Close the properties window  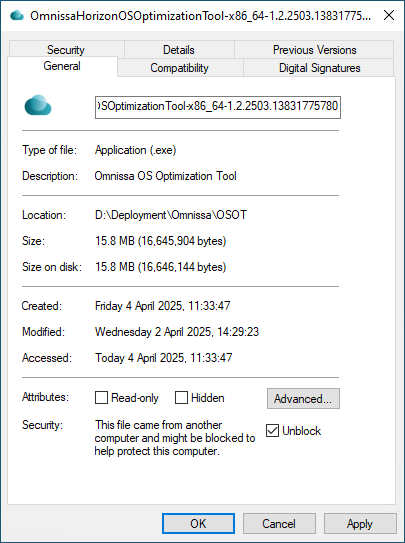389,15
